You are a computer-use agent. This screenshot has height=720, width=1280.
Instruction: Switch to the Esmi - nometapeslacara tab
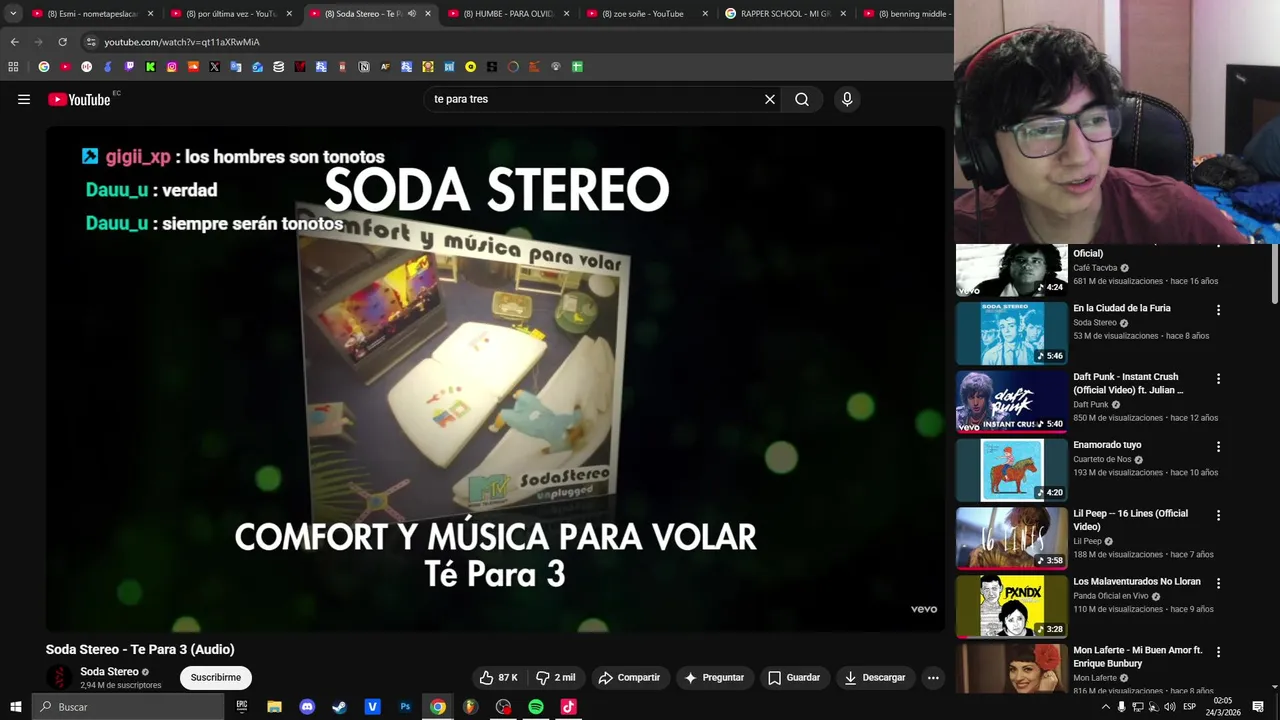pos(92,14)
